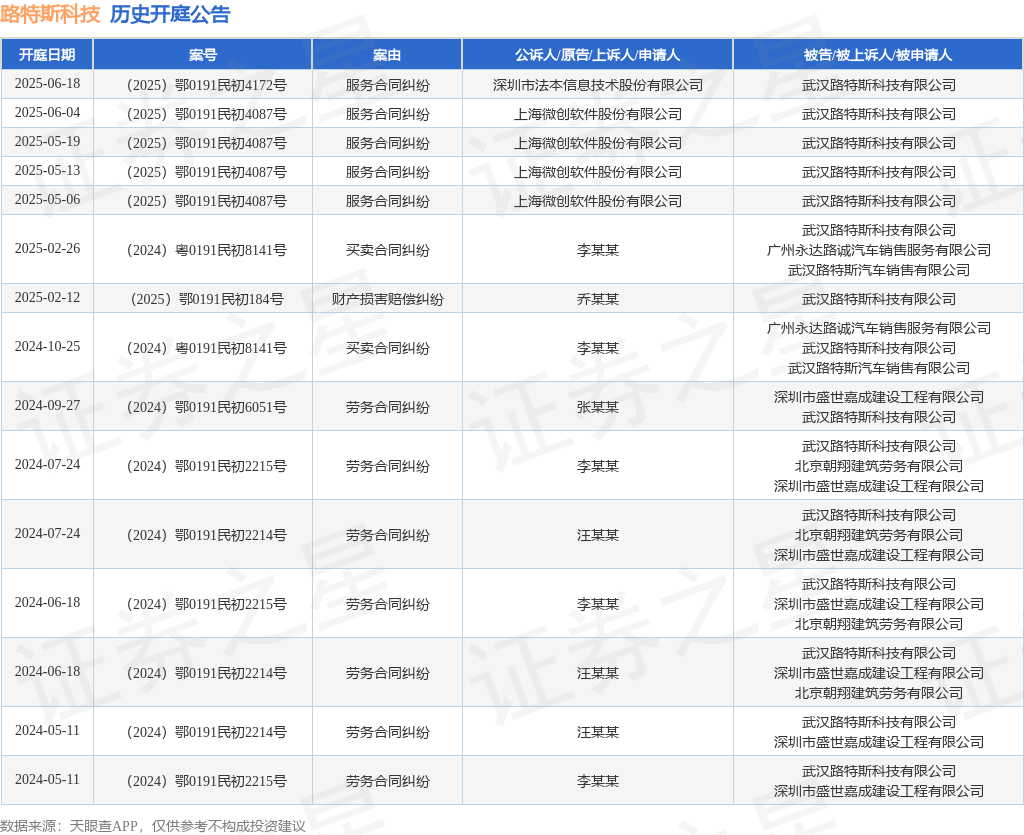Screen dimensions: 1024x835
Task: Click the date 2025-05-19
Action: pos(48,142)
